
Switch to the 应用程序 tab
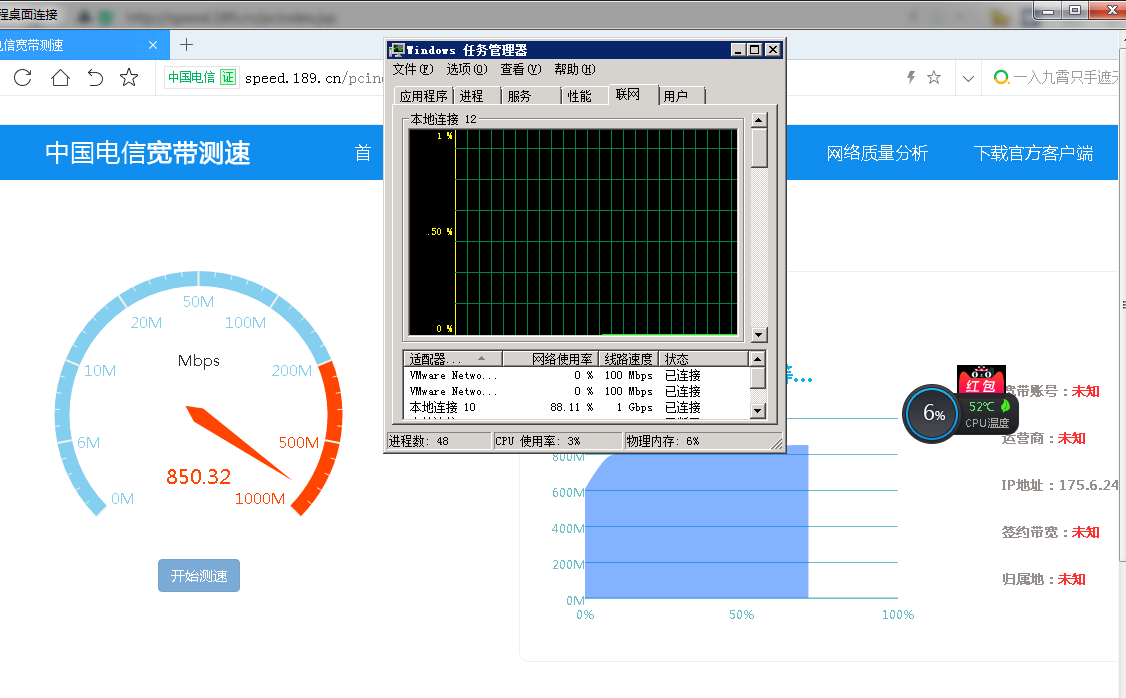(424, 96)
